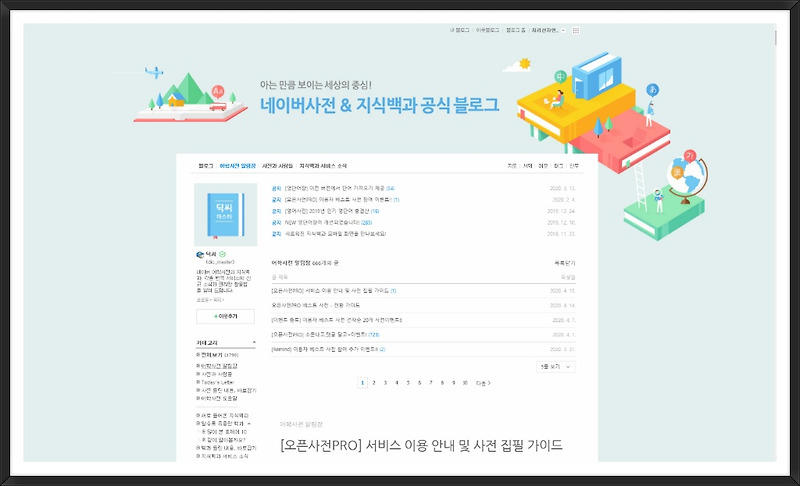Screen dimensions: 800x486
Task: Open the 딕씨 마스터 profile image
Action: coord(226,215)
